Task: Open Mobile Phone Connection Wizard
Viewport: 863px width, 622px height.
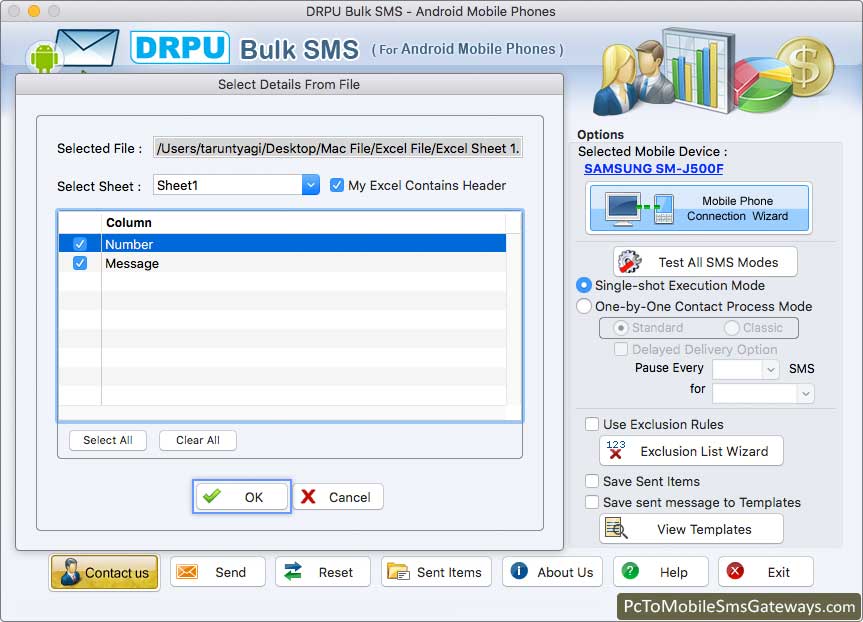Action: [699, 208]
